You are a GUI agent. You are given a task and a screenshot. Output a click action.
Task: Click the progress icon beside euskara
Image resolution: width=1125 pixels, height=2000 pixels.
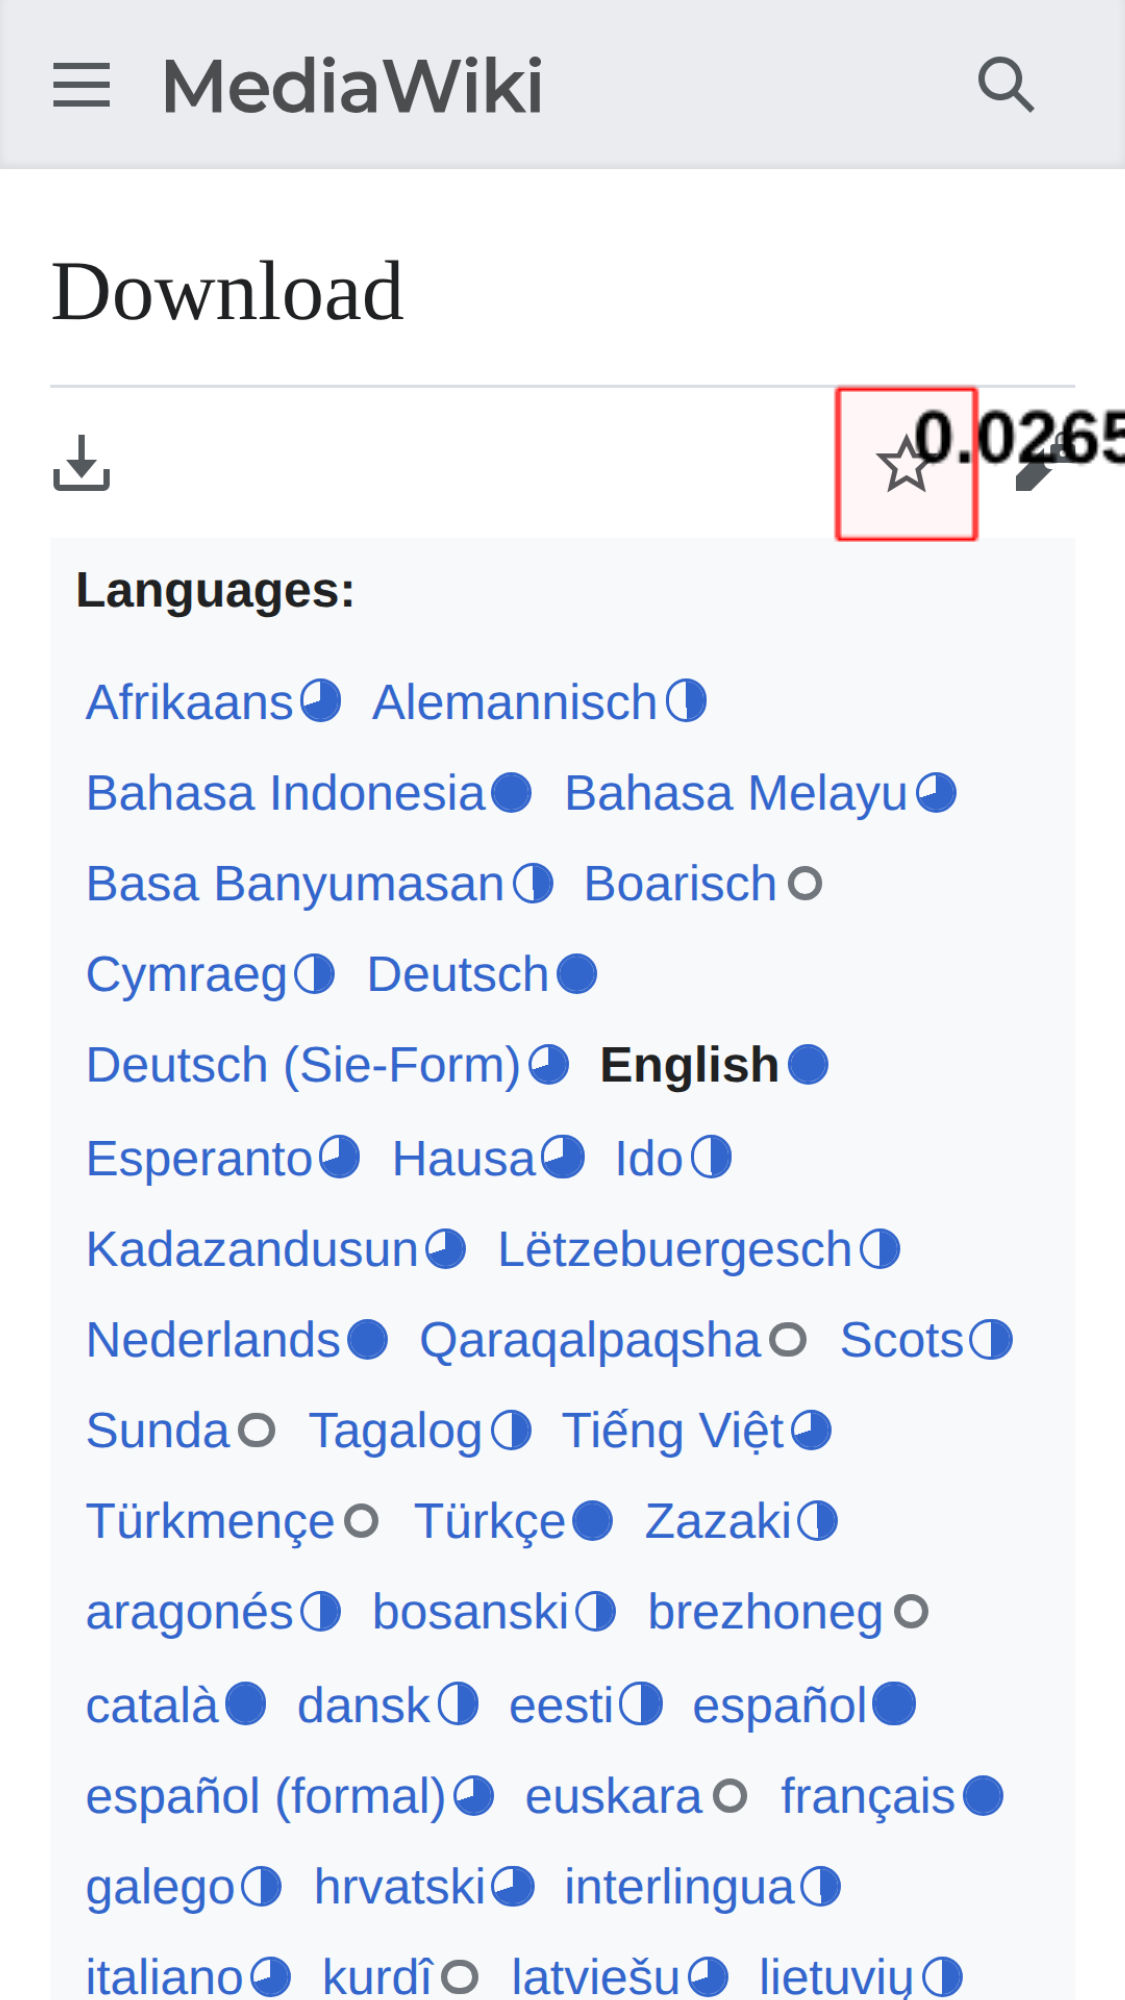click(x=730, y=1797)
